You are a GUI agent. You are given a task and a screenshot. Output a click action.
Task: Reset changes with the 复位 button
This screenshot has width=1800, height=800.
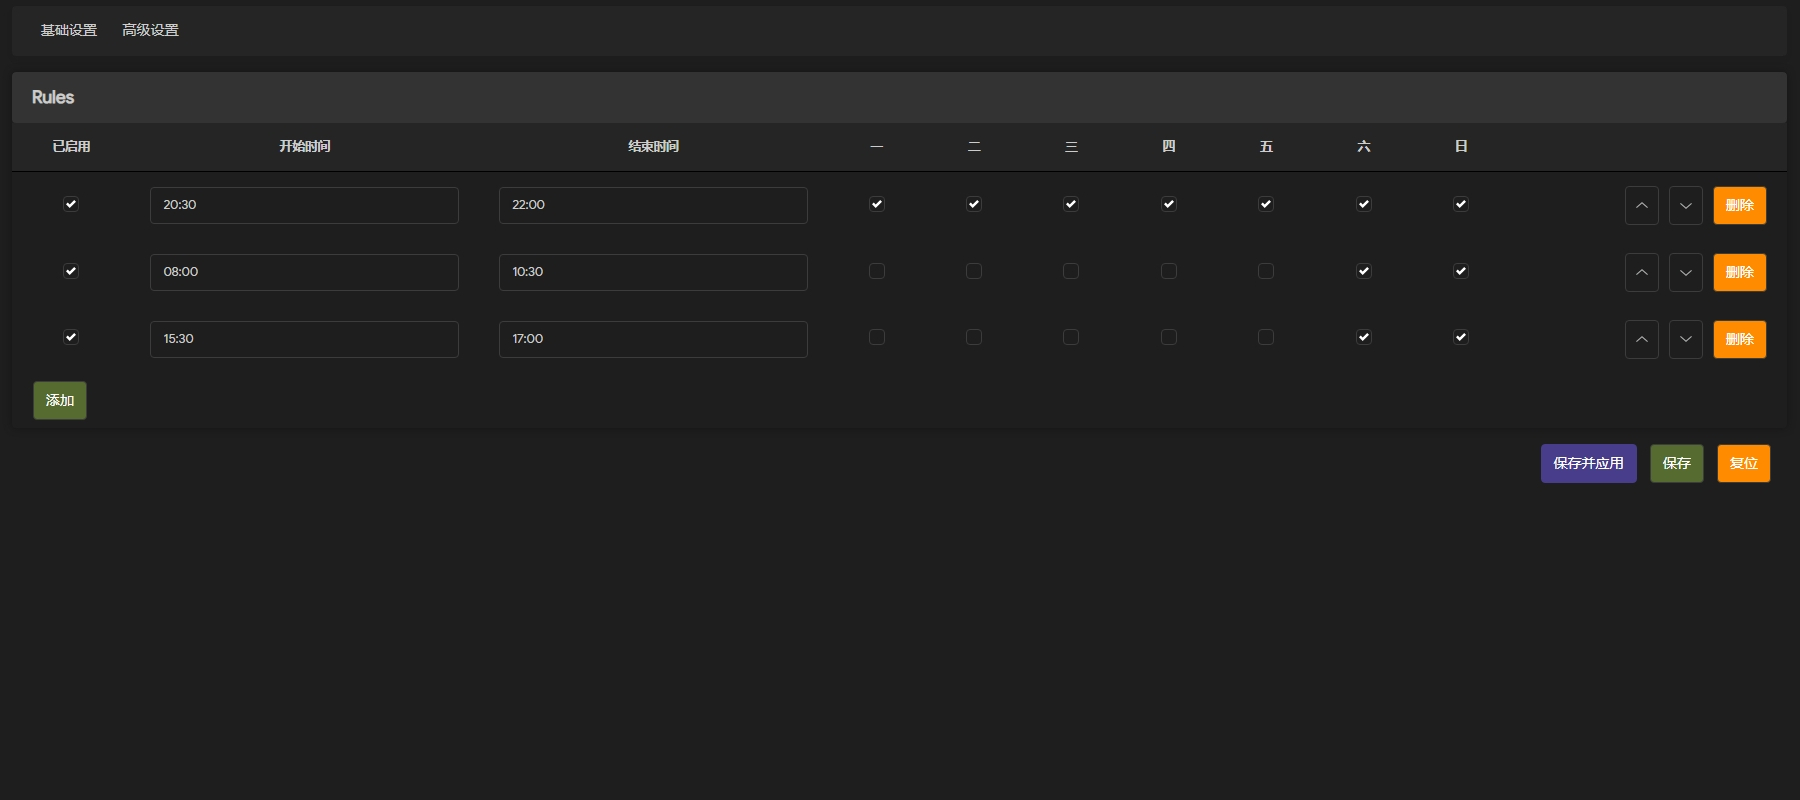click(1743, 464)
